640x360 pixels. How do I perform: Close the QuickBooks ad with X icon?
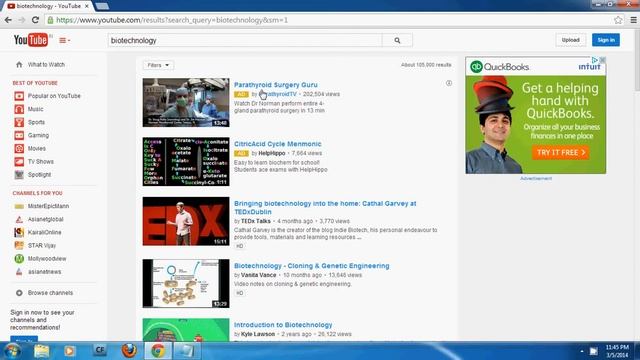[602, 60]
